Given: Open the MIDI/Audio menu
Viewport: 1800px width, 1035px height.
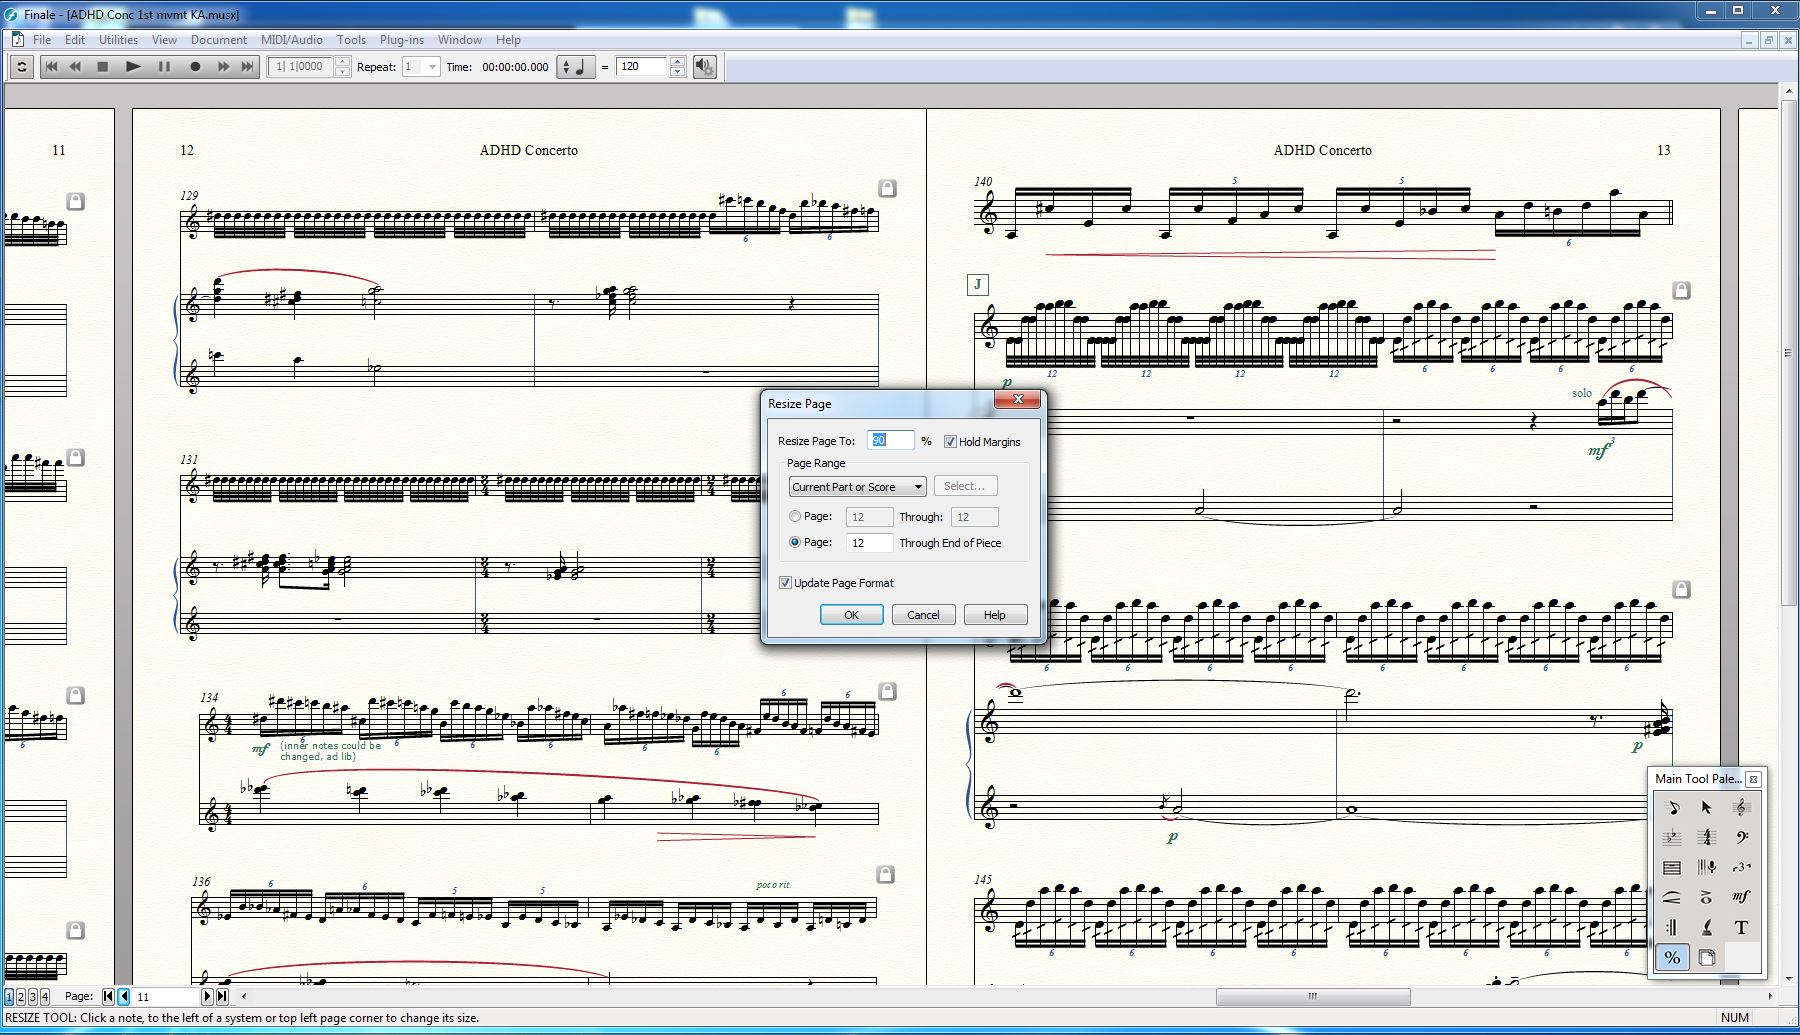Looking at the screenshot, I should 291,40.
